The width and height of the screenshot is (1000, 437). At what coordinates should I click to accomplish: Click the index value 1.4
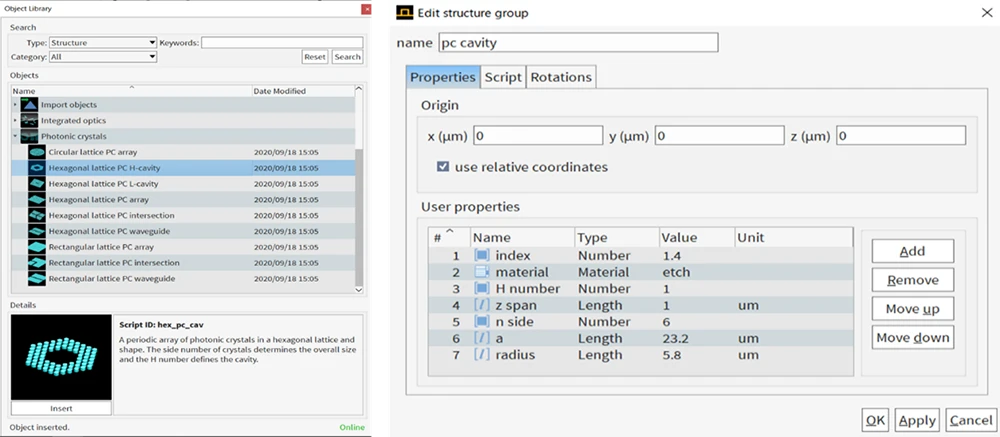pyautogui.click(x=672, y=255)
